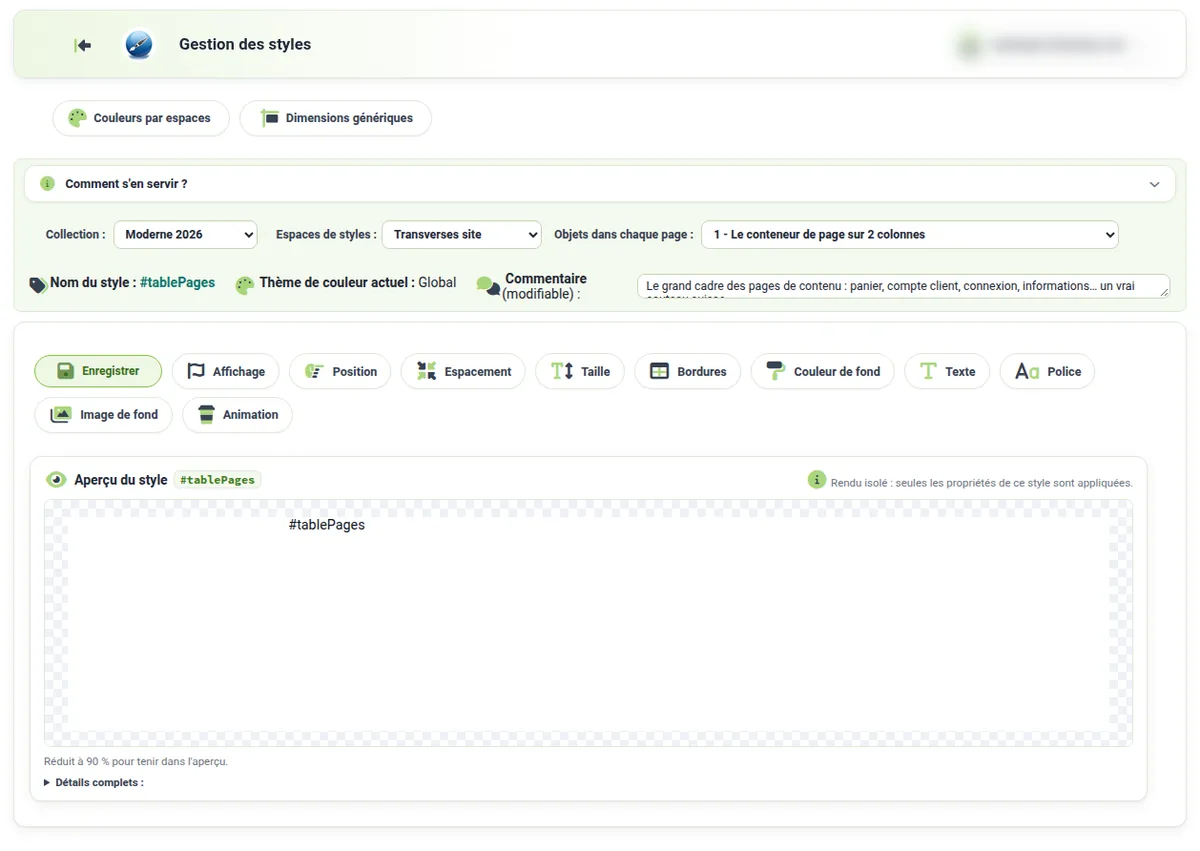Click the blue globe logo icon

tap(138, 45)
